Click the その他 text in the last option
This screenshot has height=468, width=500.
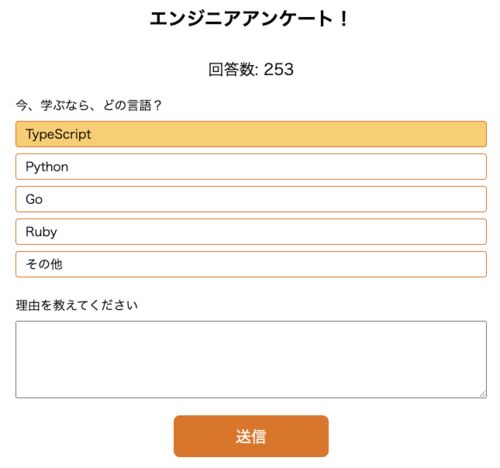[44, 264]
